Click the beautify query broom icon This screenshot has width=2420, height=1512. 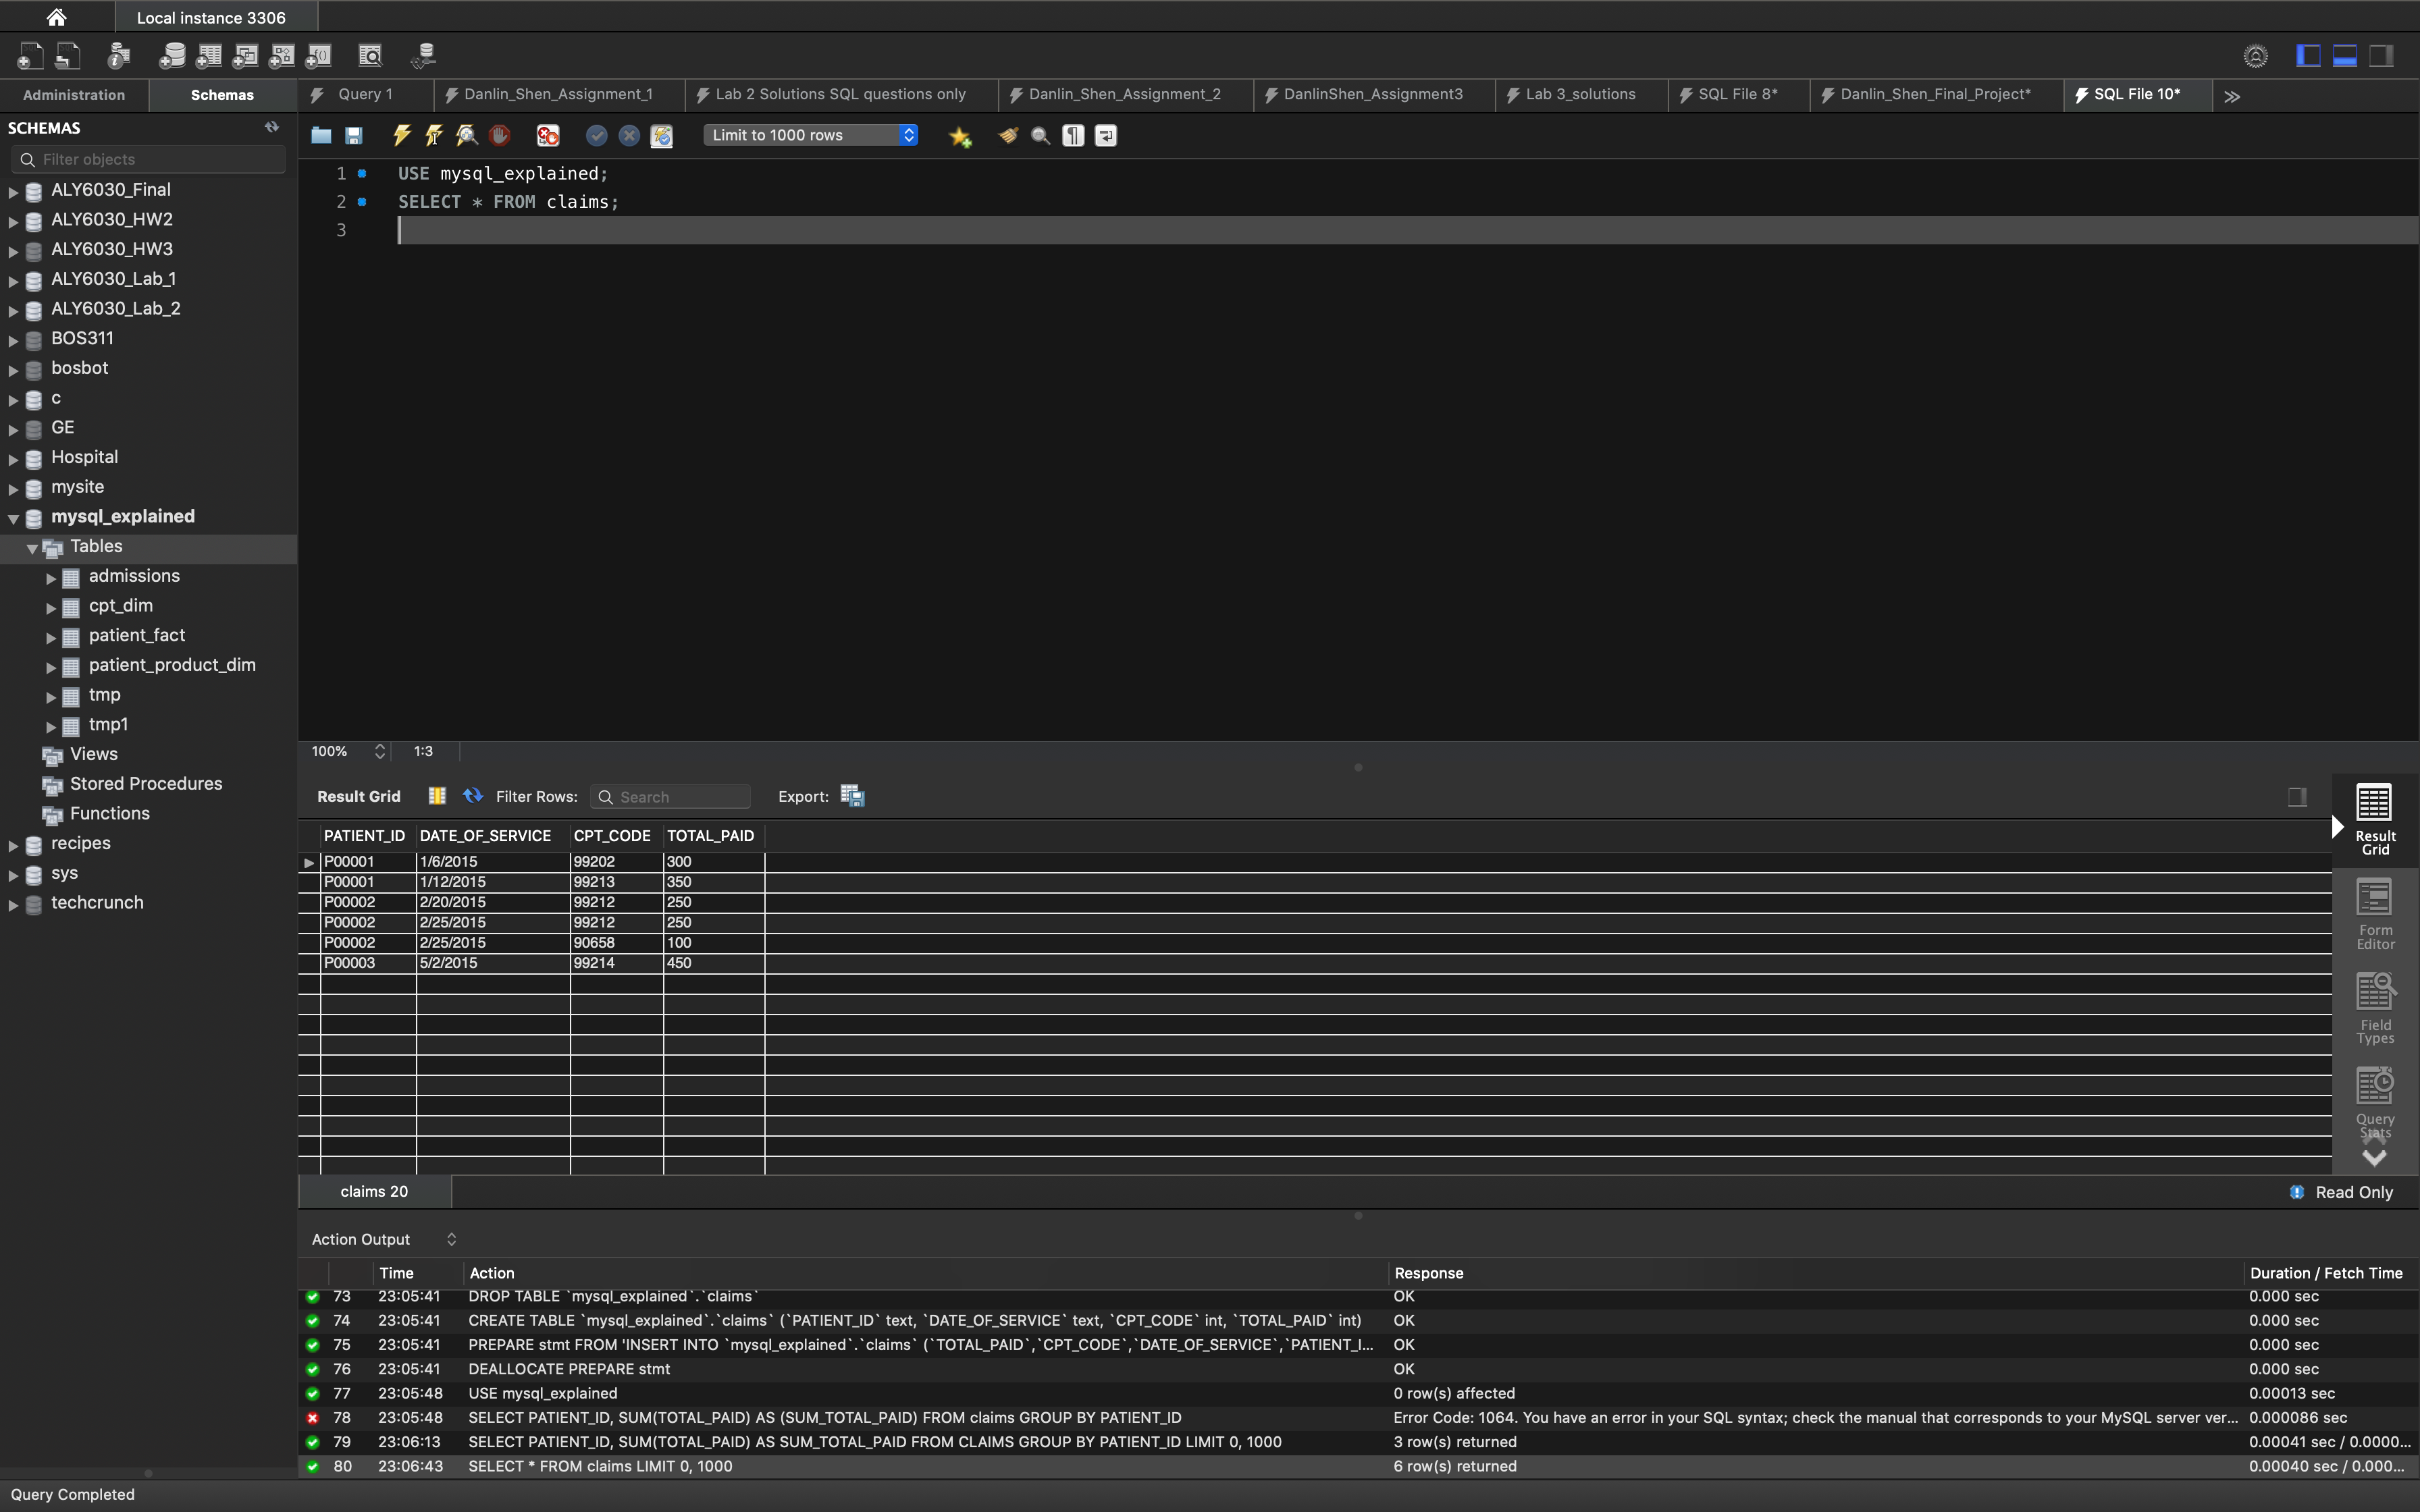click(x=1008, y=135)
